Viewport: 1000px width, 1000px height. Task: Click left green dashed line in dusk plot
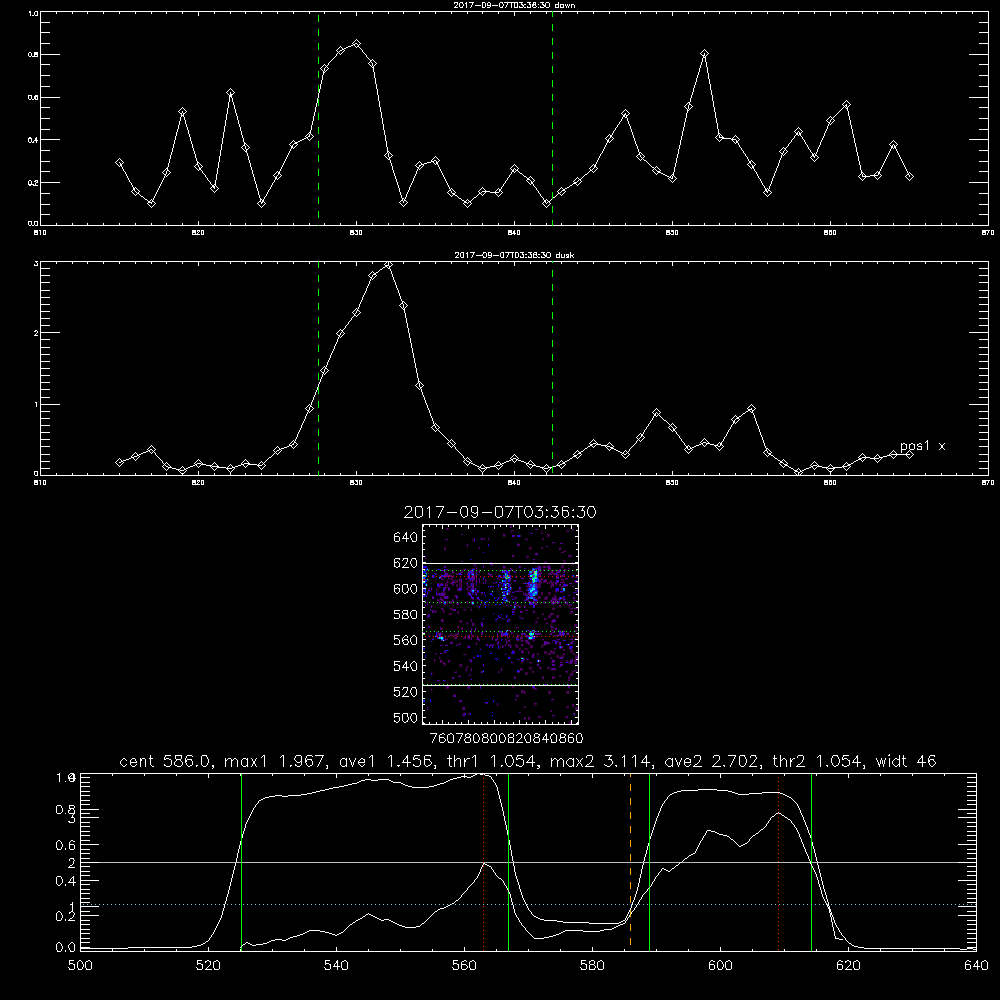coord(318,369)
